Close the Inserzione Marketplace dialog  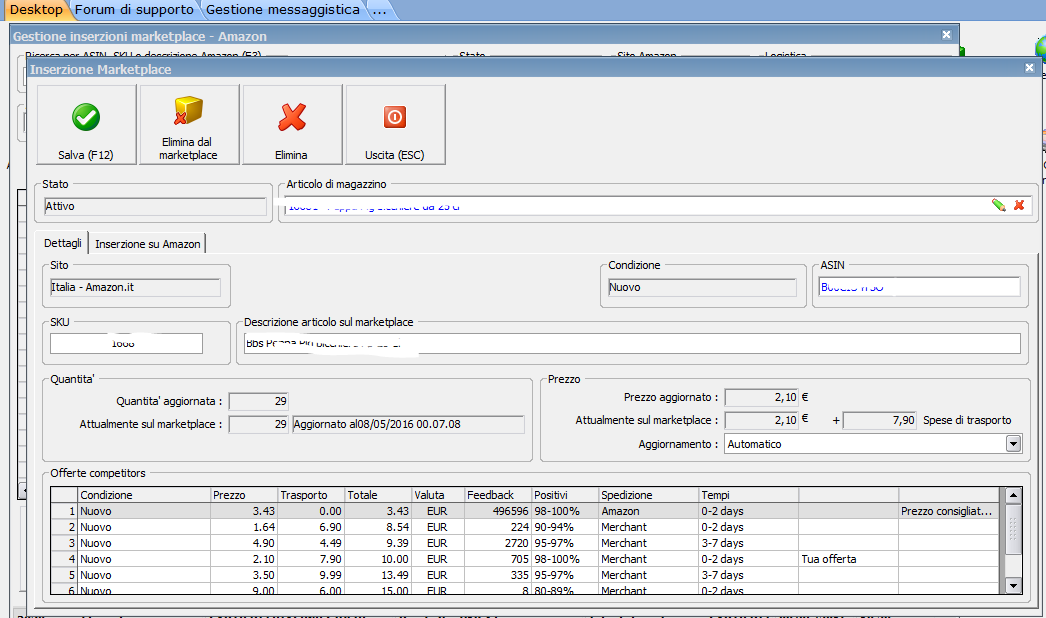[1029, 68]
